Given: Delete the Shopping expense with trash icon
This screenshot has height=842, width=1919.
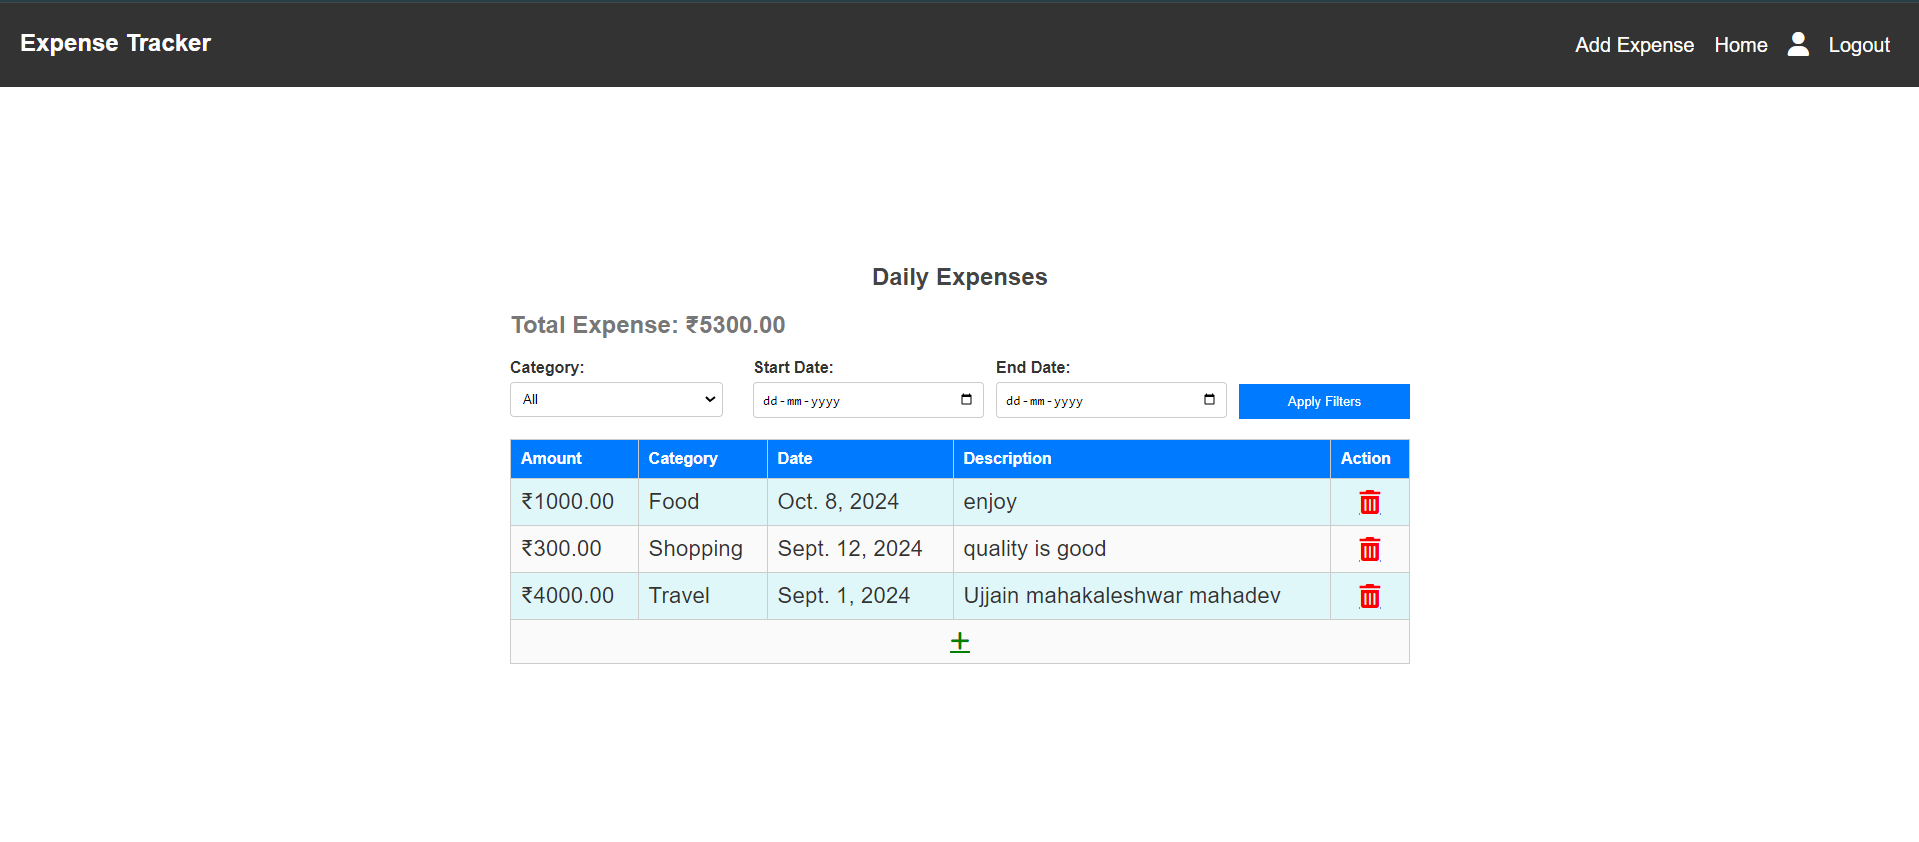Looking at the screenshot, I should (x=1369, y=549).
